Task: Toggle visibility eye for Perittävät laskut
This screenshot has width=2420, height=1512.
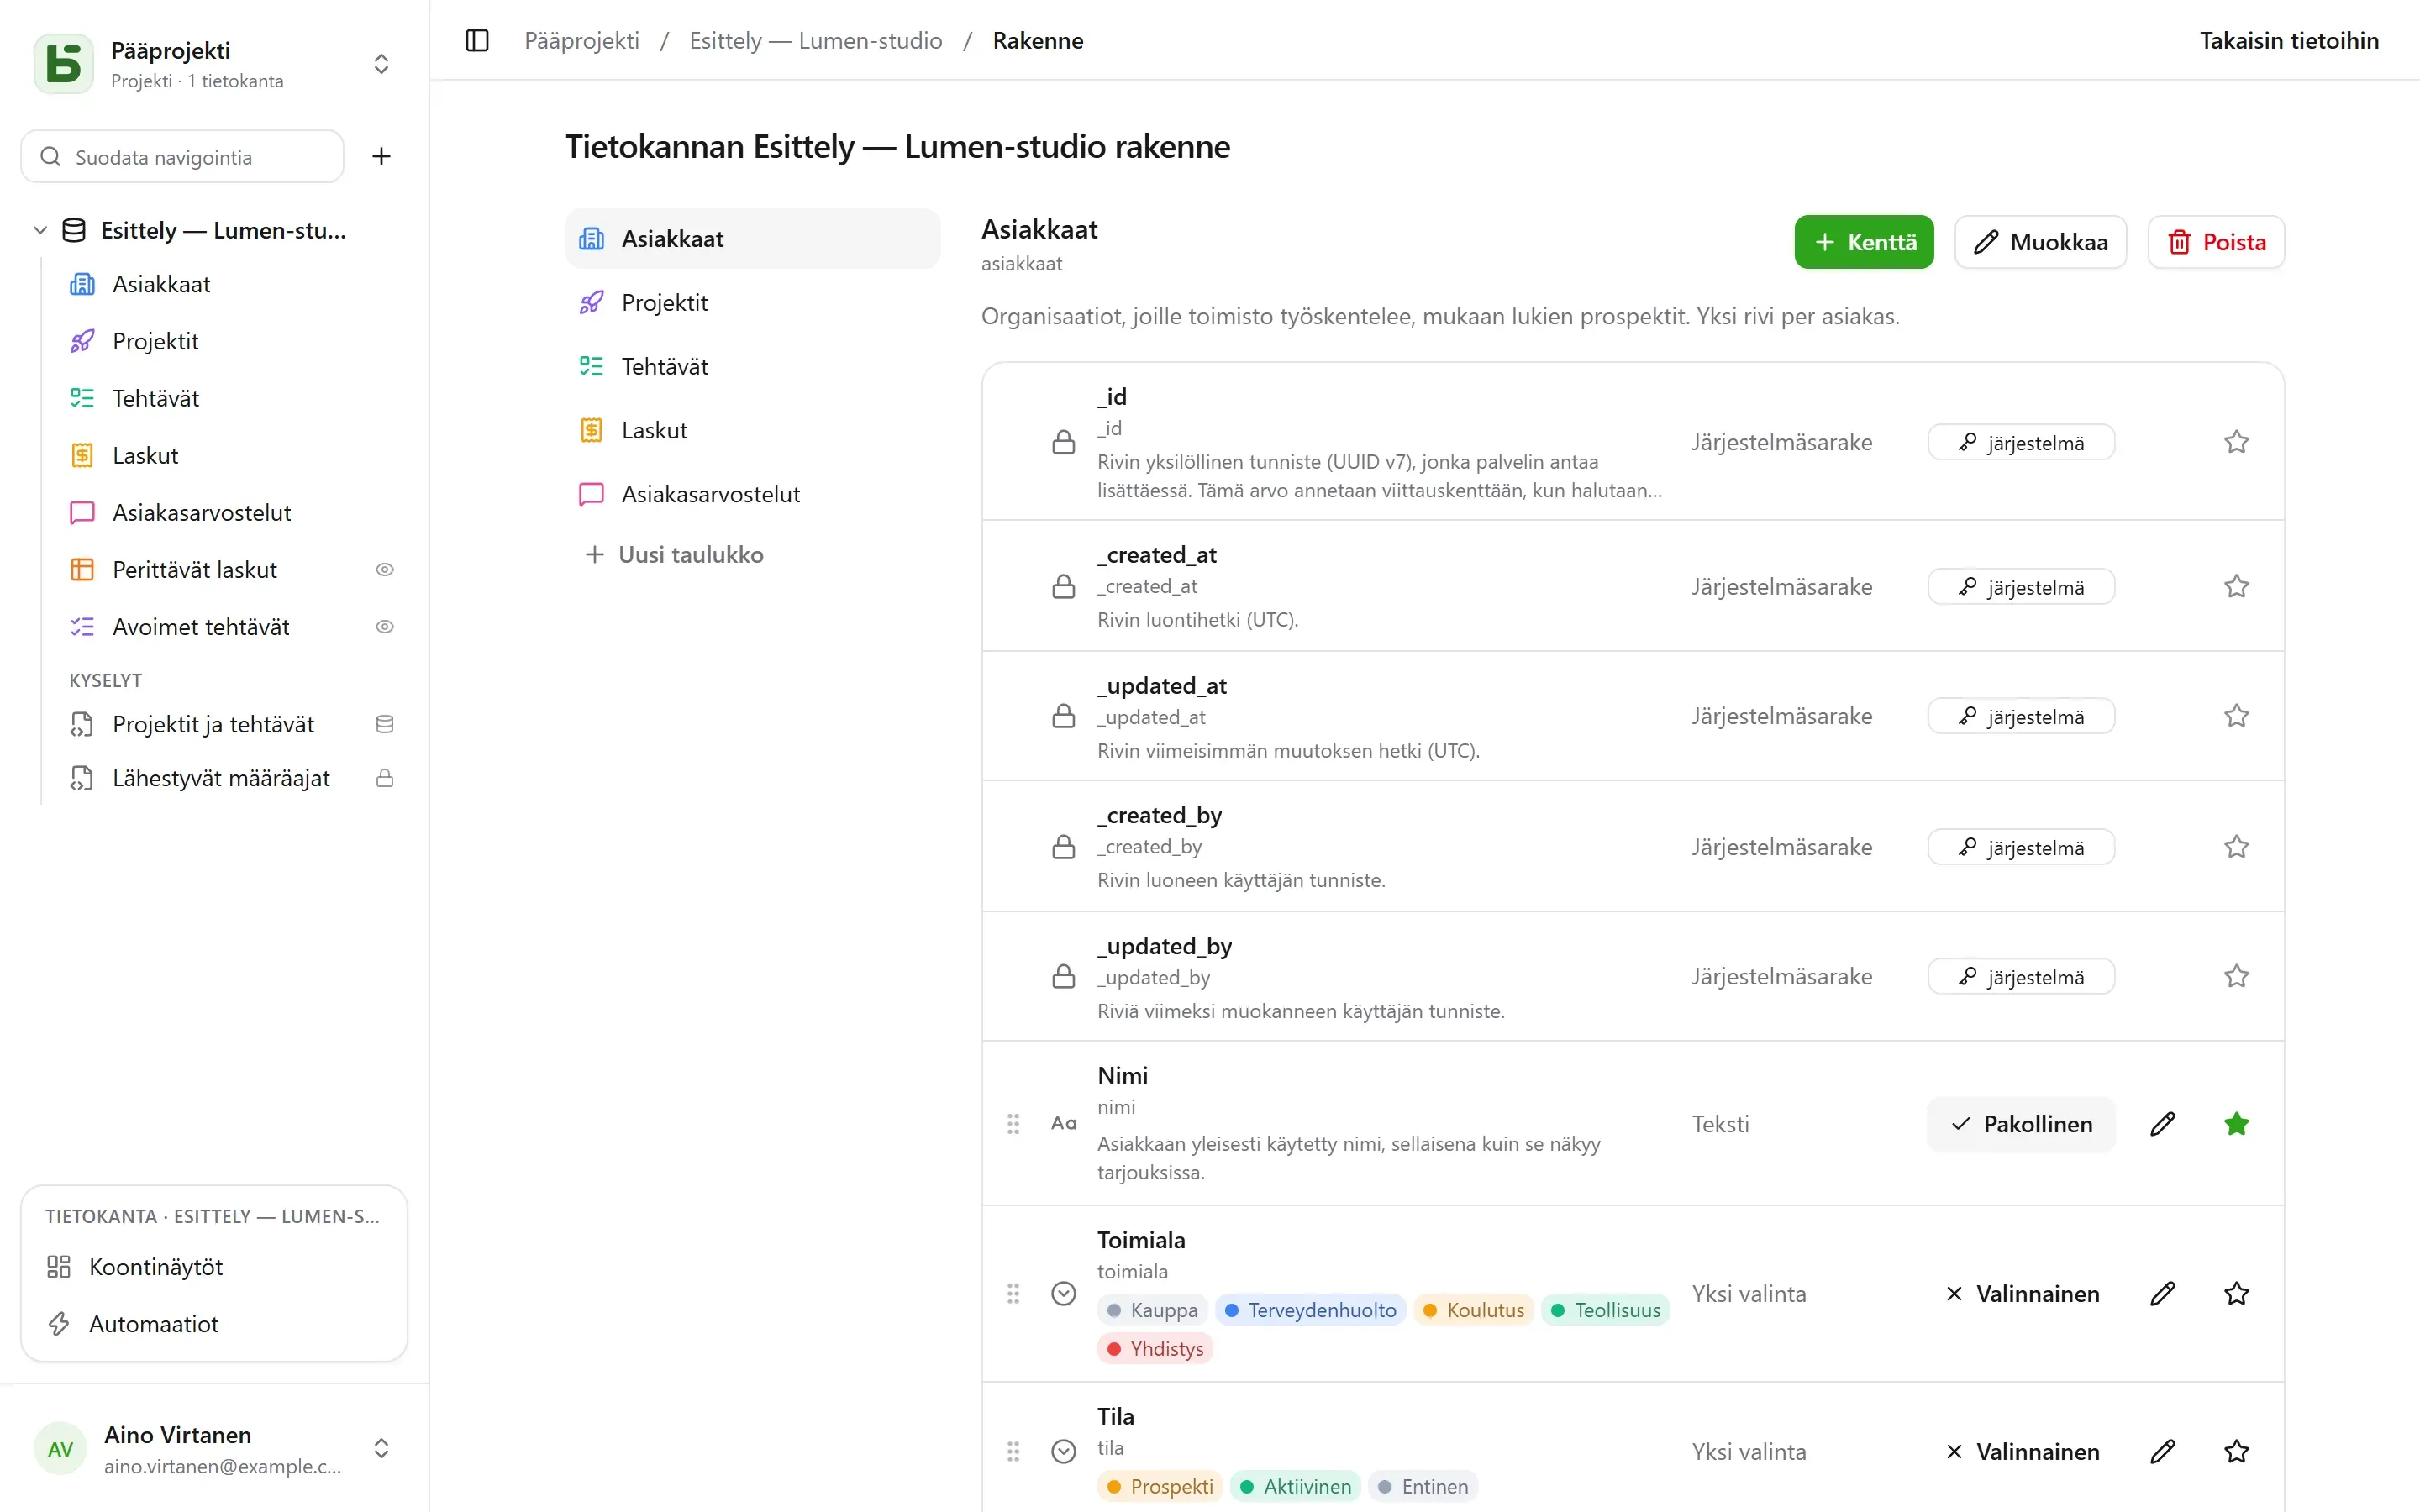Action: click(384, 570)
